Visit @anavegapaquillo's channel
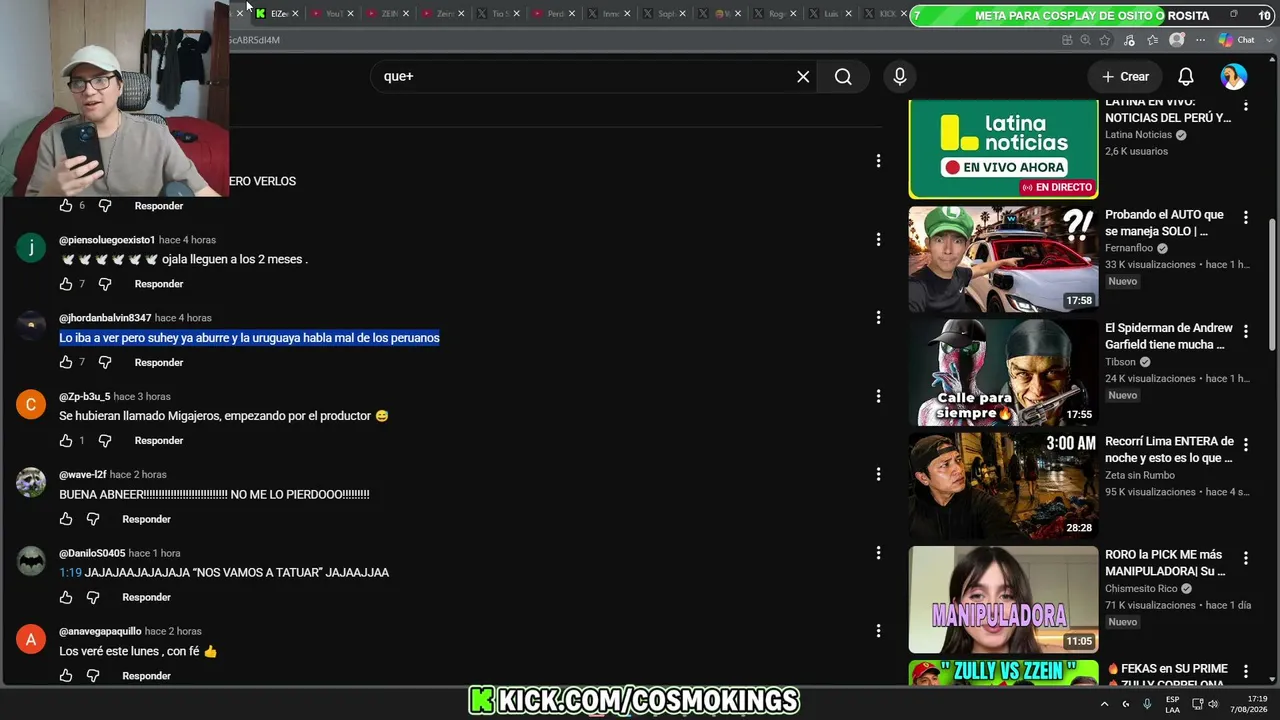Image resolution: width=1280 pixels, height=720 pixels. coord(100,632)
